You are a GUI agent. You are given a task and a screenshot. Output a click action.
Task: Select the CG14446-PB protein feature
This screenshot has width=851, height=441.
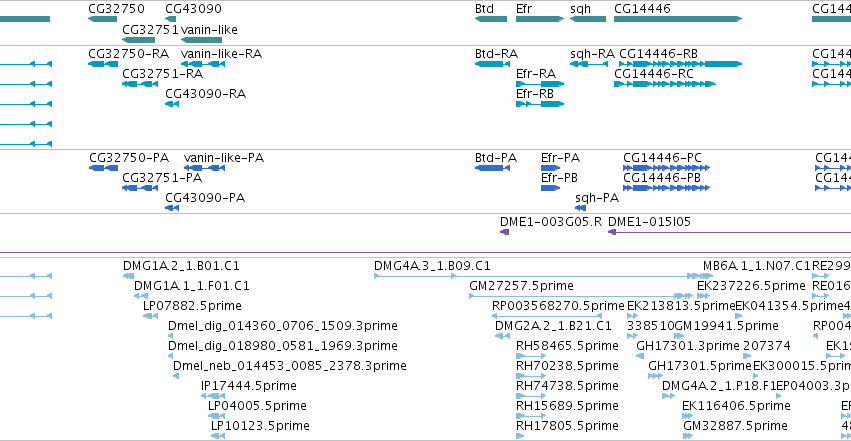(x=666, y=188)
